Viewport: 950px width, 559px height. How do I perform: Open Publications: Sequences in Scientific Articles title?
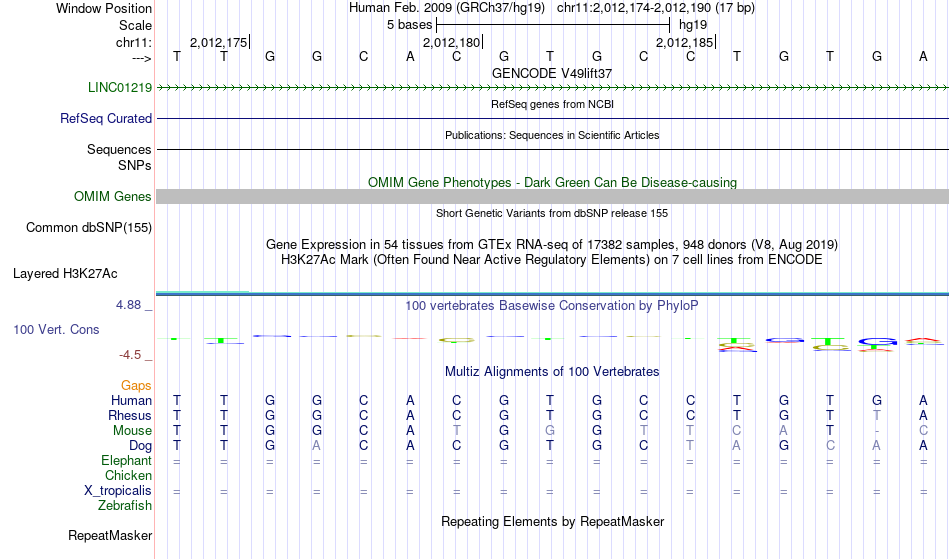[x=552, y=135]
